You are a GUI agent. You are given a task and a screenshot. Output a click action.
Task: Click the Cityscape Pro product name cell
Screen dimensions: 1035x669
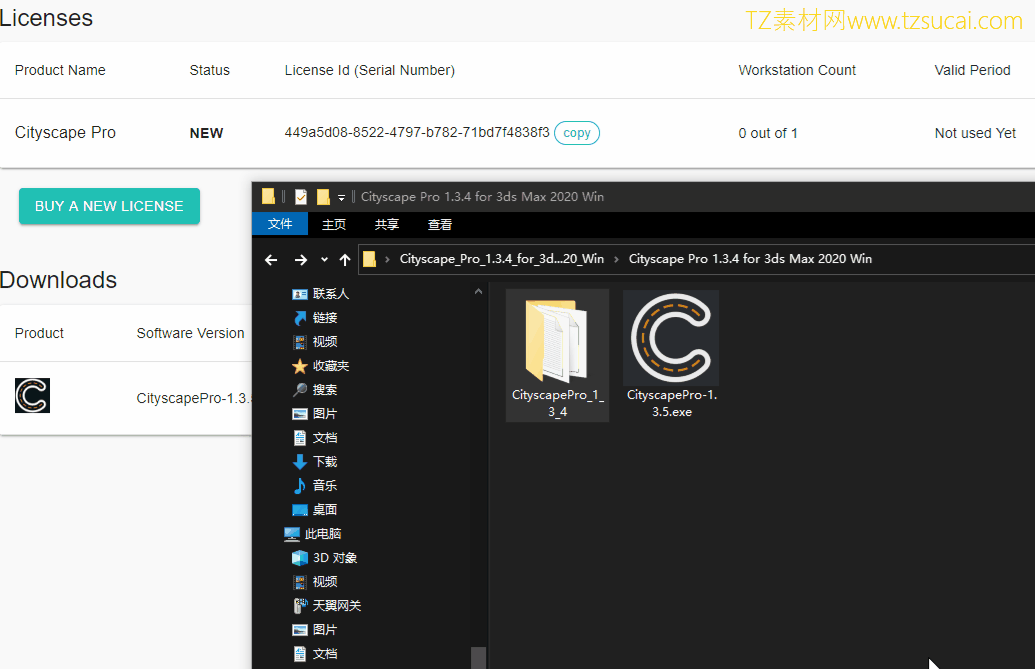coord(65,133)
